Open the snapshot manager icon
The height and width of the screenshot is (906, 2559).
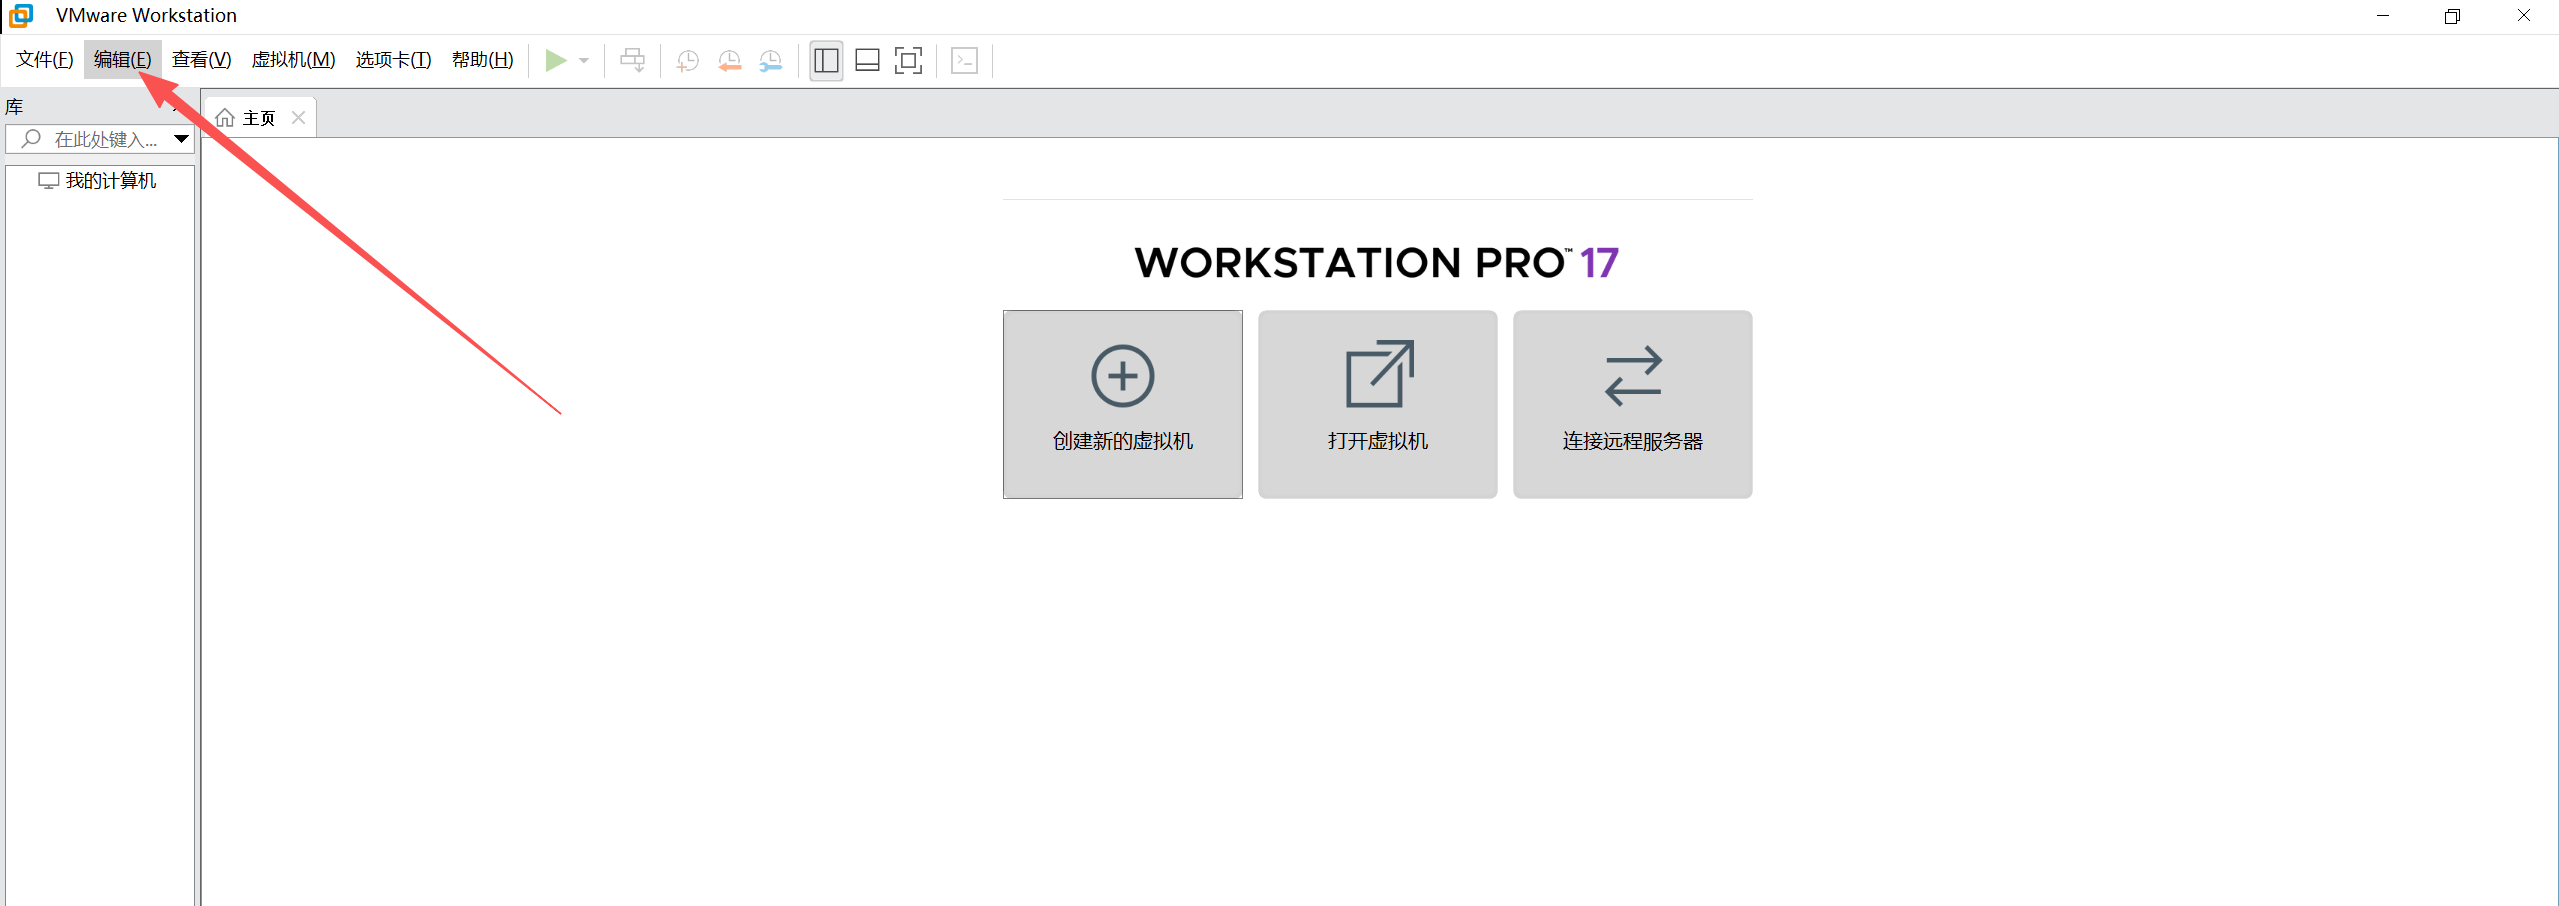tap(771, 61)
